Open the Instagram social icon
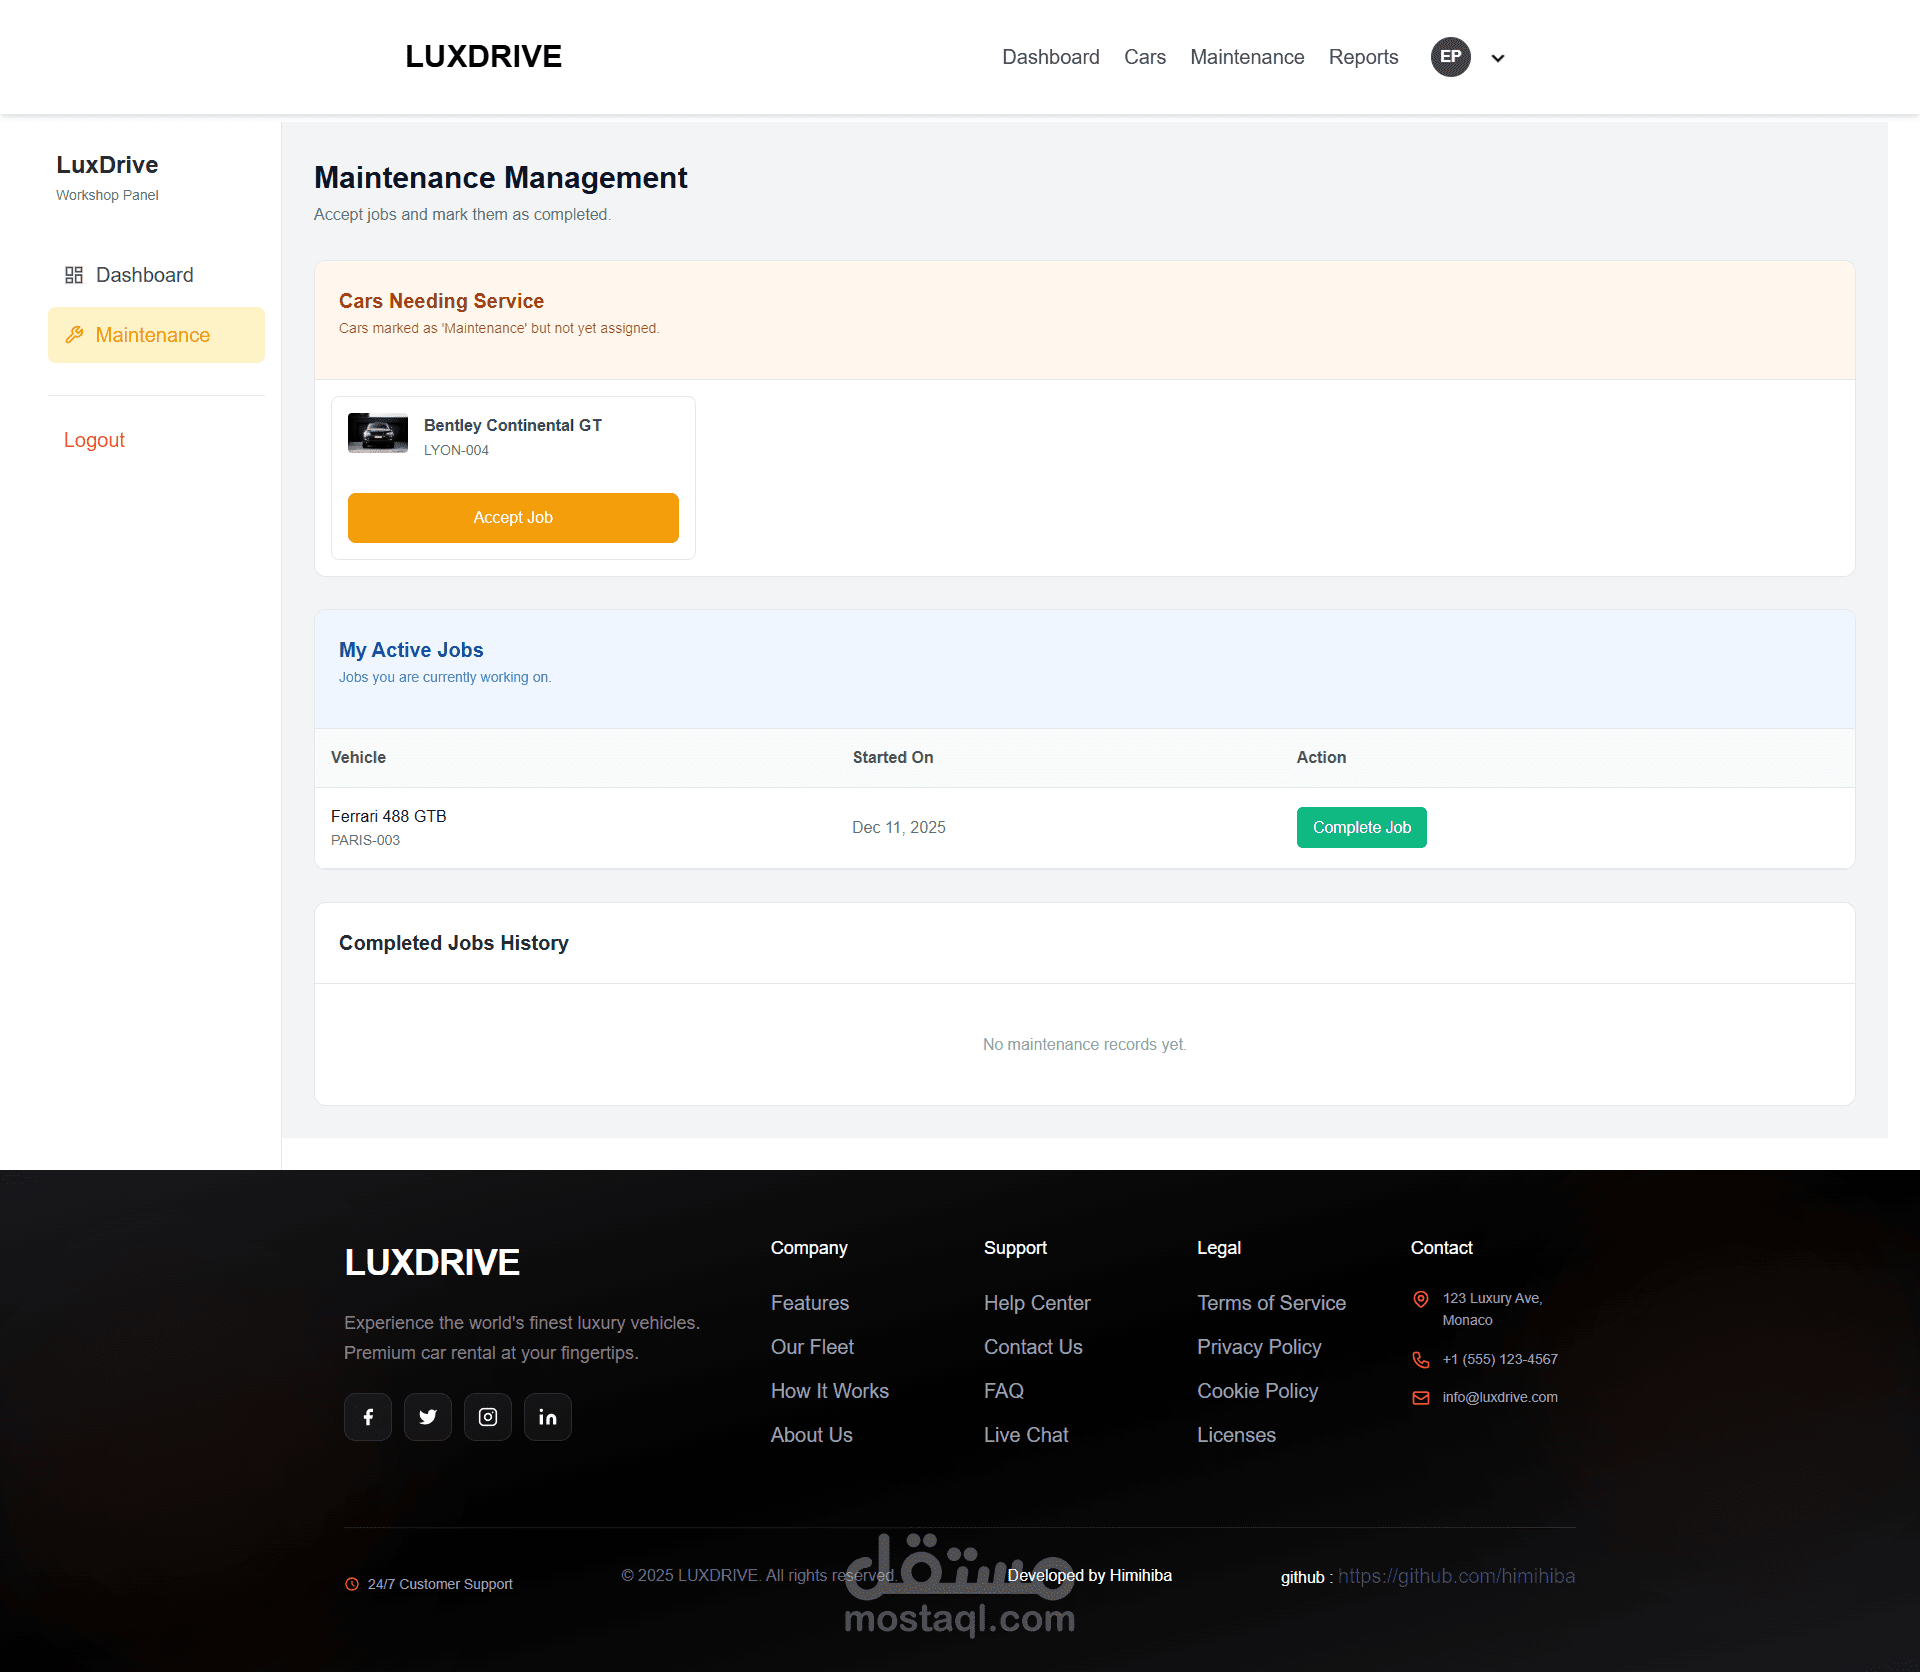Image resolution: width=1920 pixels, height=1672 pixels. [x=488, y=1417]
